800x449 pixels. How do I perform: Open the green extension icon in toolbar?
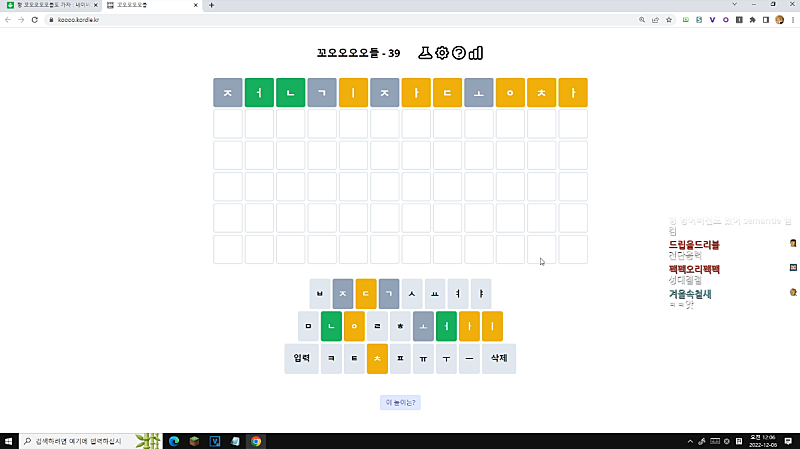pyautogui.click(x=686, y=20)
